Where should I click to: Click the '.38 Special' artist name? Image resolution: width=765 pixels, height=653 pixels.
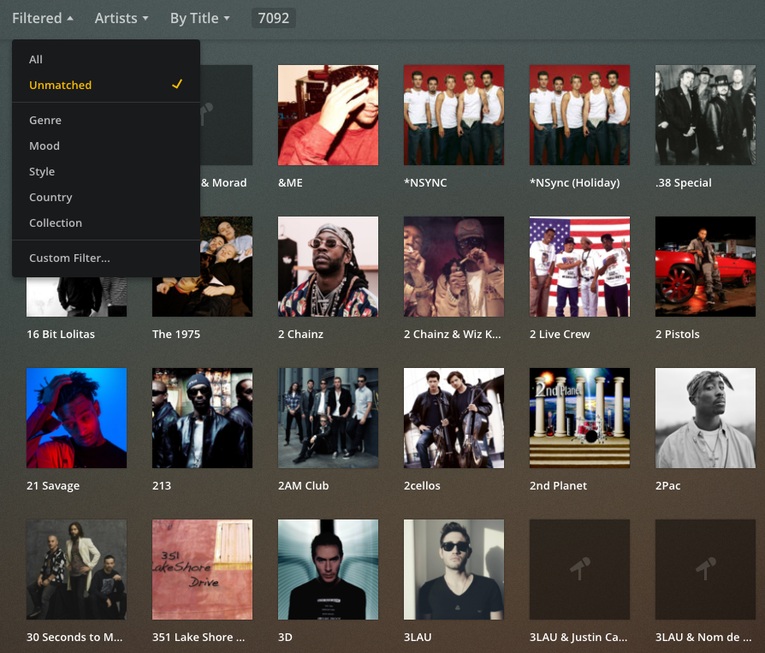click(683, 183)
